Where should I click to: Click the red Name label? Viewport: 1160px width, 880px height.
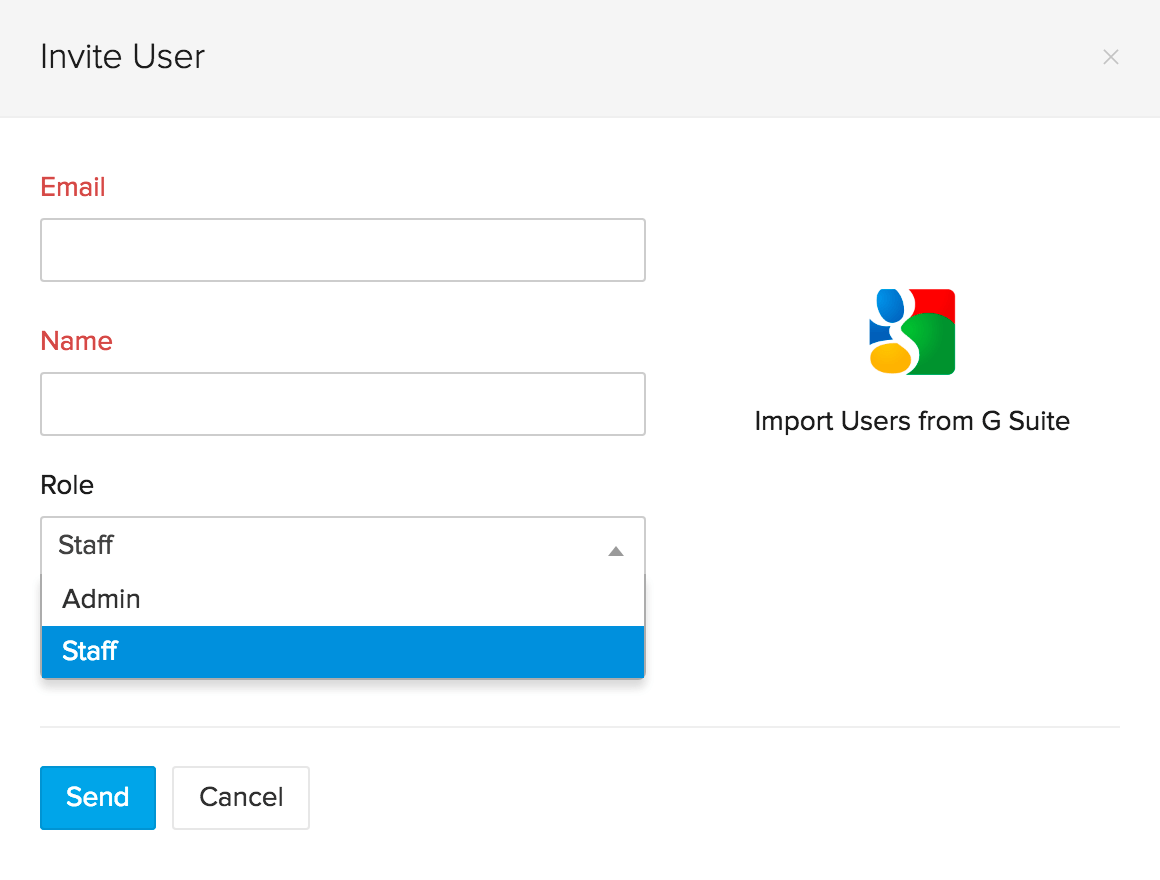[76, 341]
